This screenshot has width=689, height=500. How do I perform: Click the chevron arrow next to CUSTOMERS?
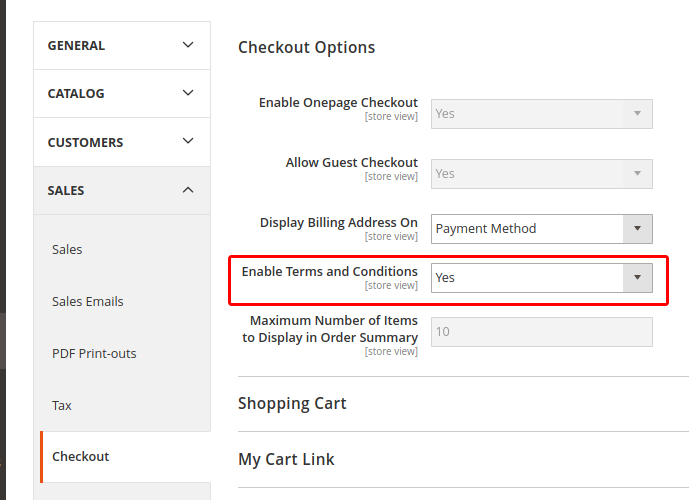(188, 142)
